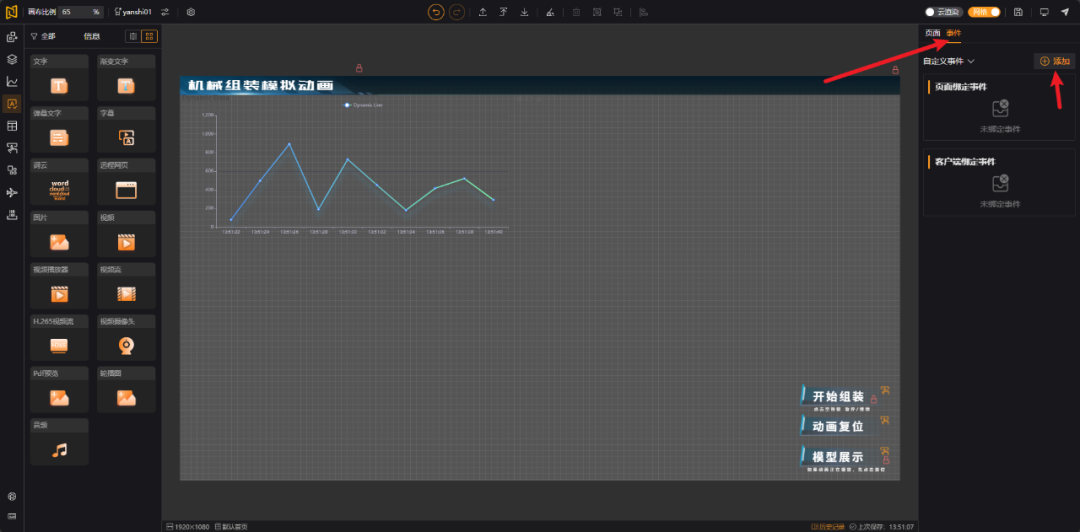Open the layers panel in the left sidebar
This screenshot has height=532, width=1080.
click(x=12, y=59)
